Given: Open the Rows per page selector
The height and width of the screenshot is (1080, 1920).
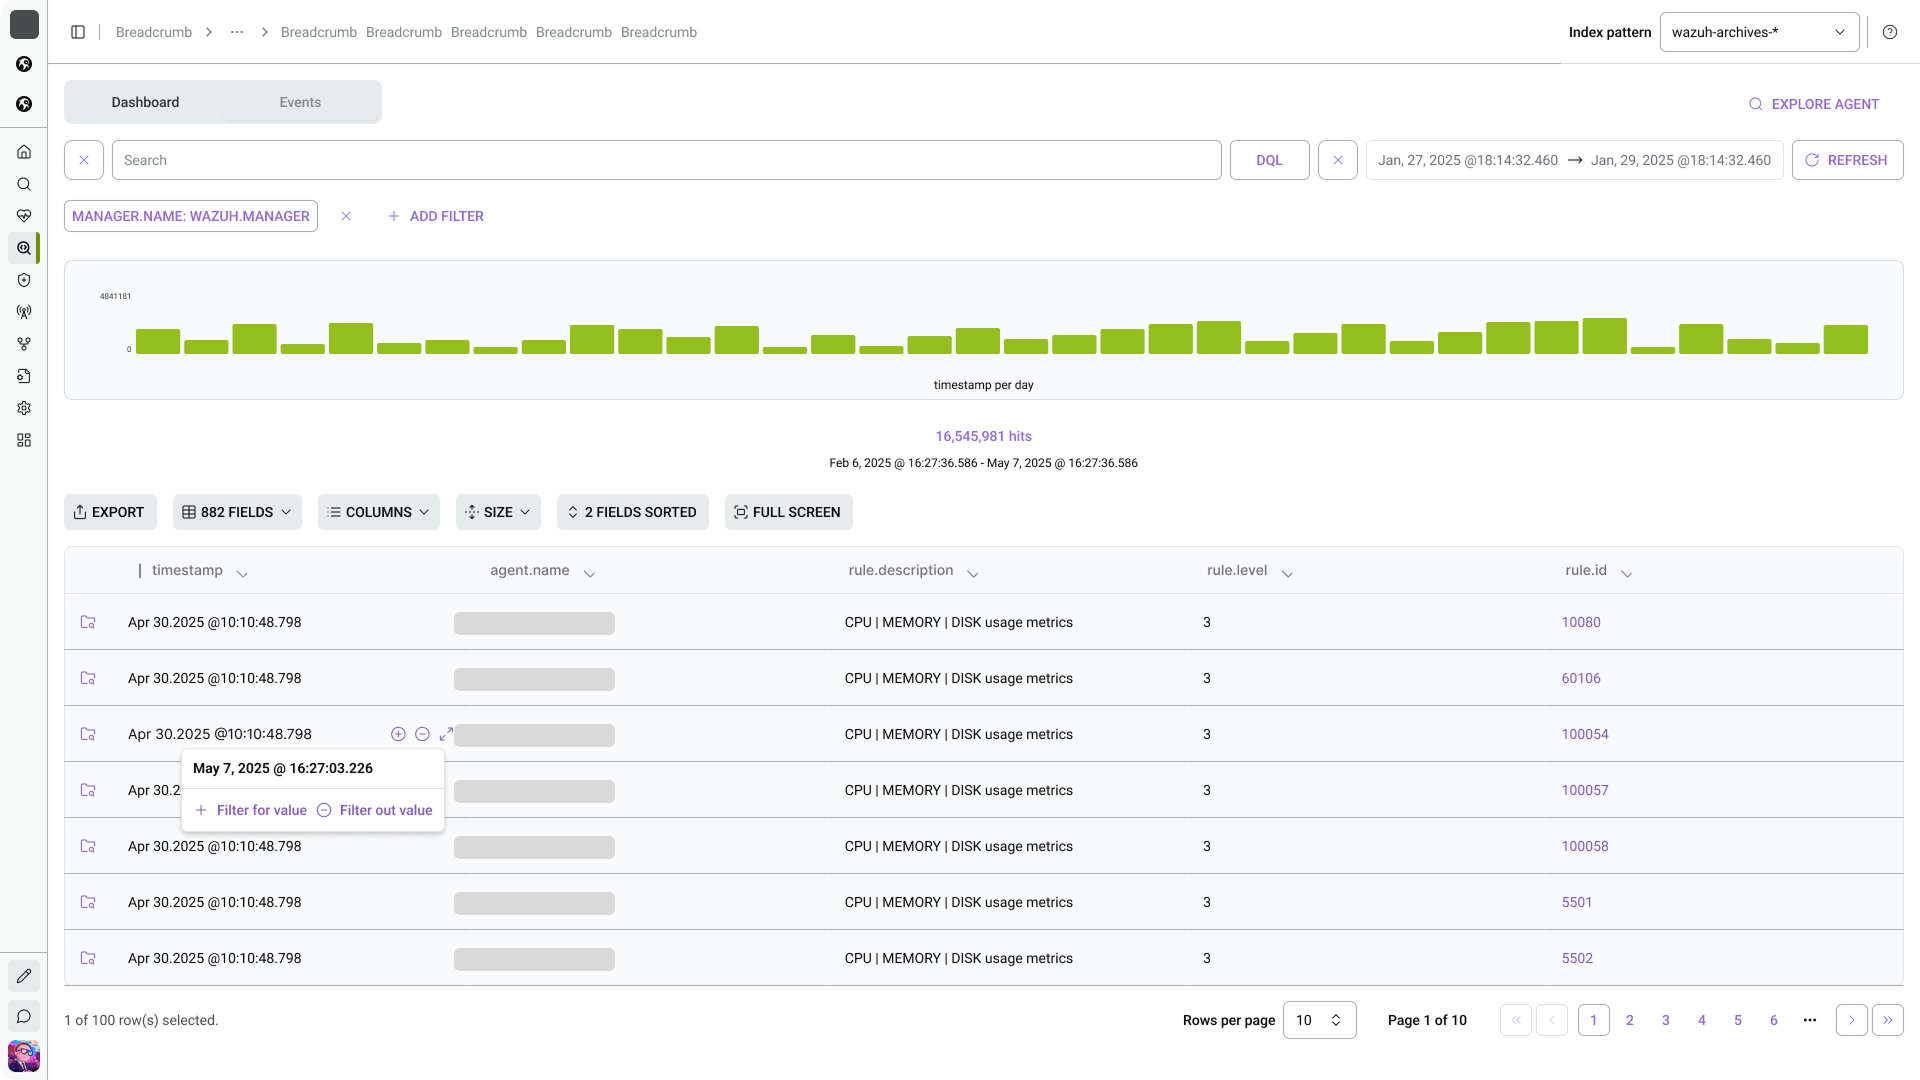Looking at the screenshot, I should pos(1319,1020).
